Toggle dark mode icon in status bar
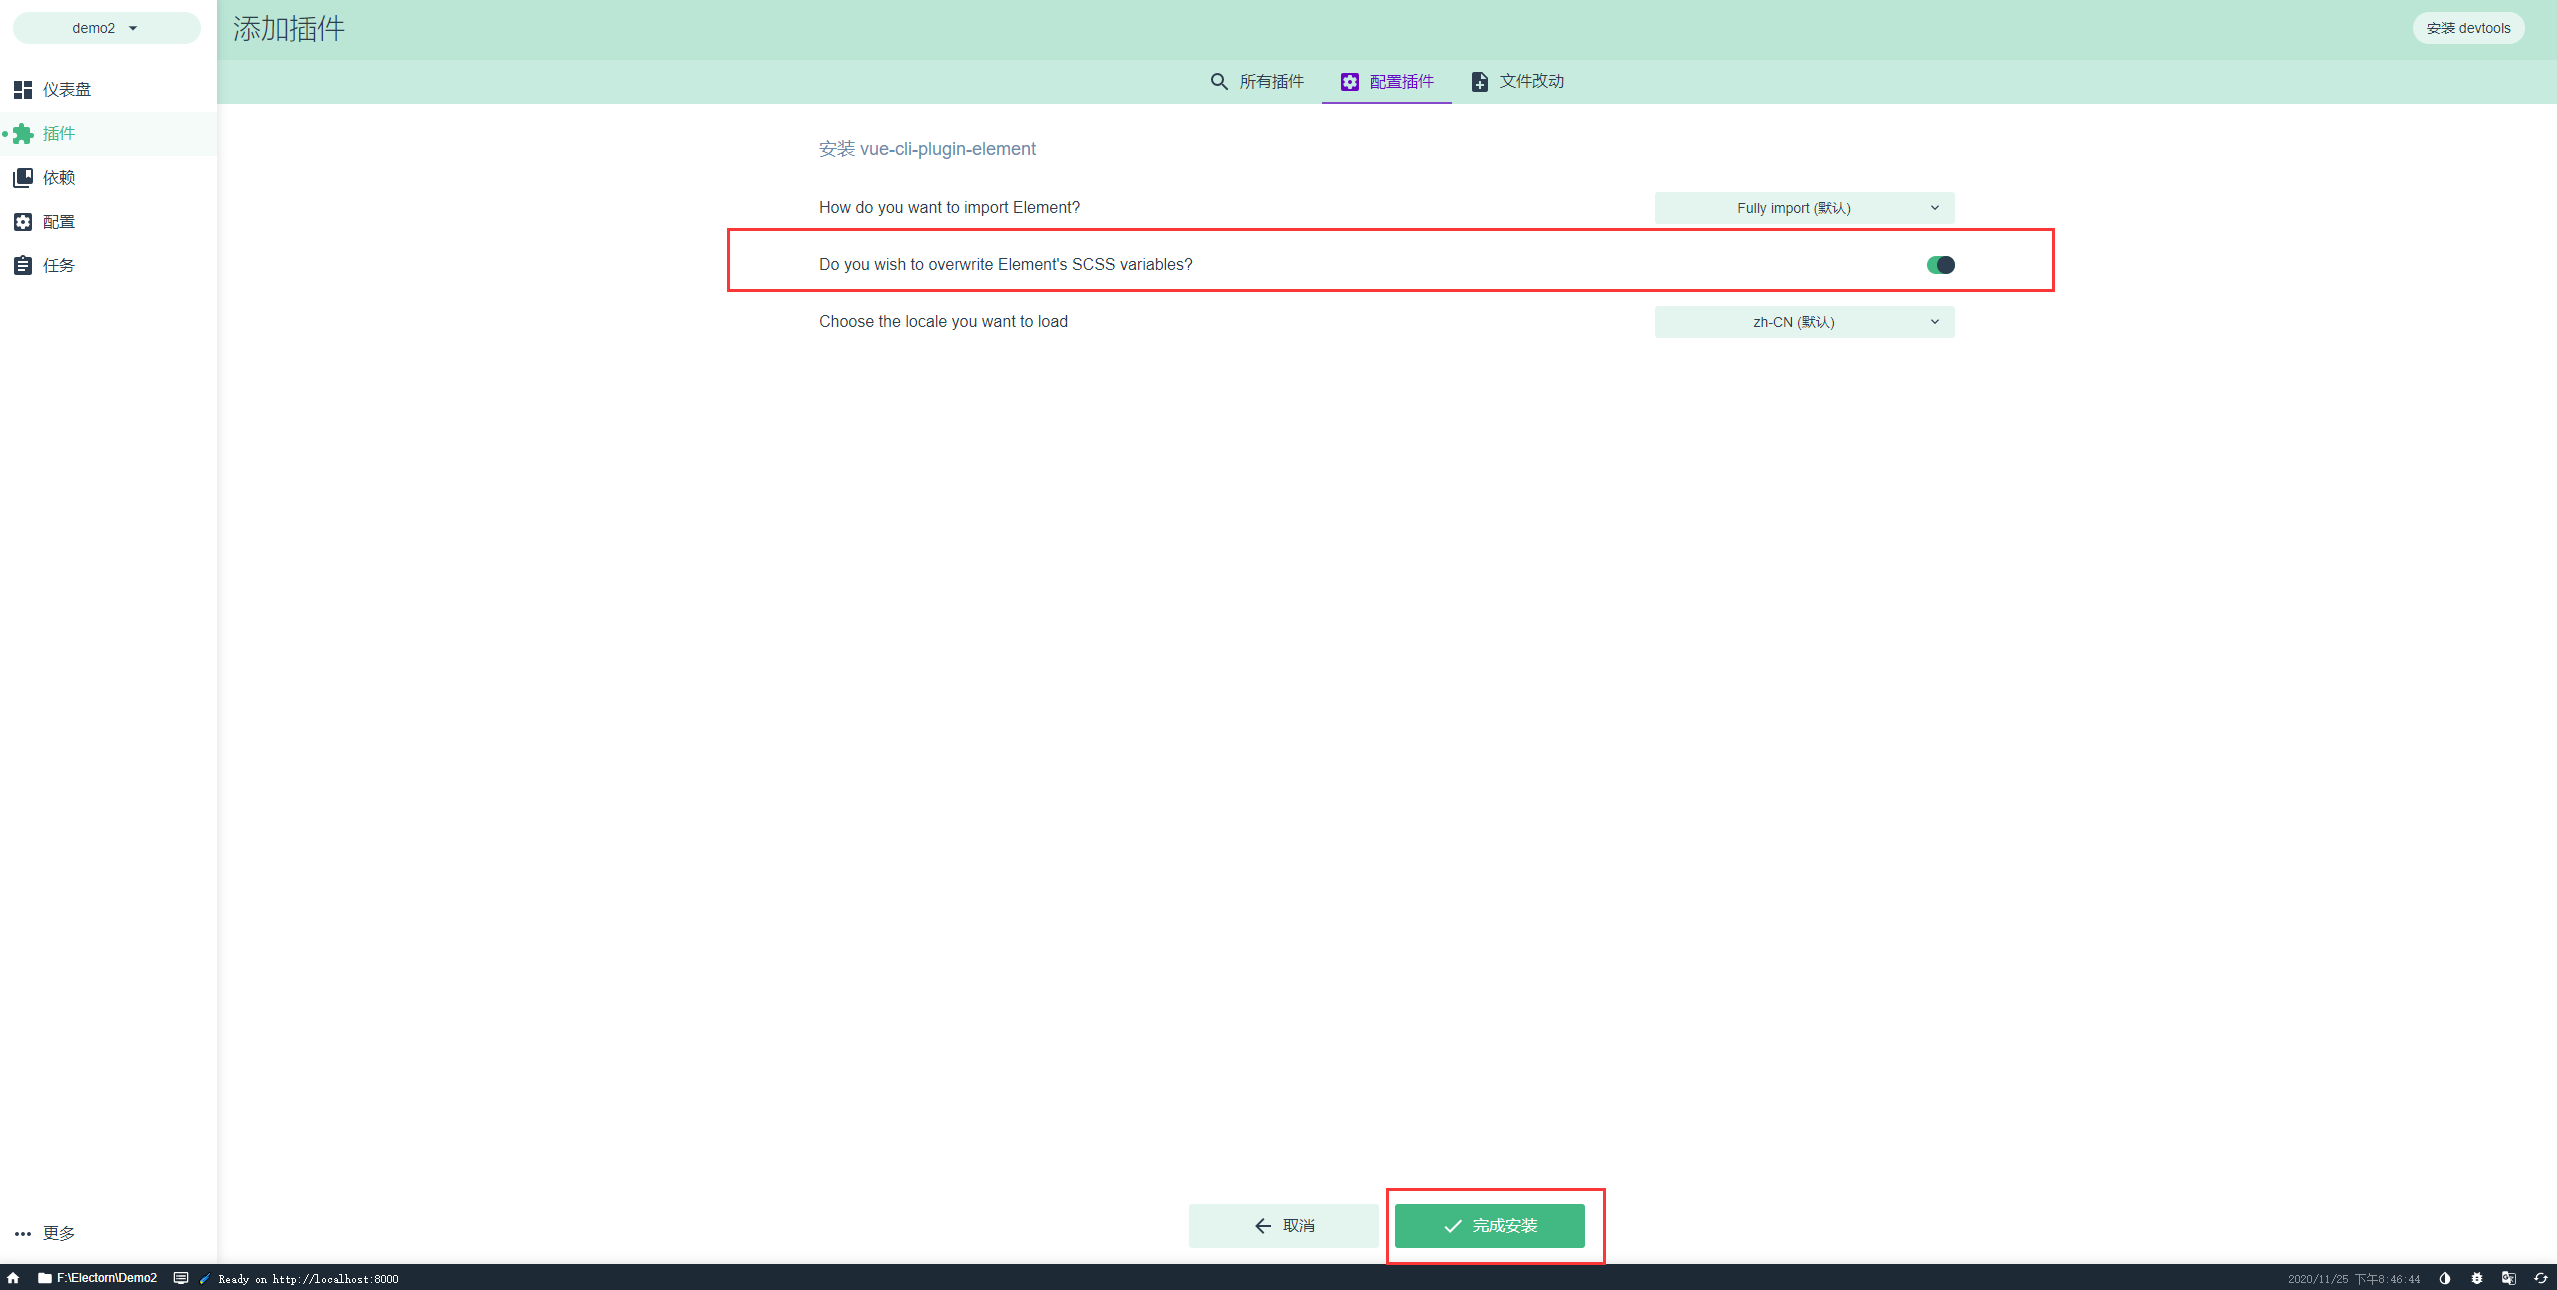Viewport: 2557px width, 1290px height. pos(2444,1278)
